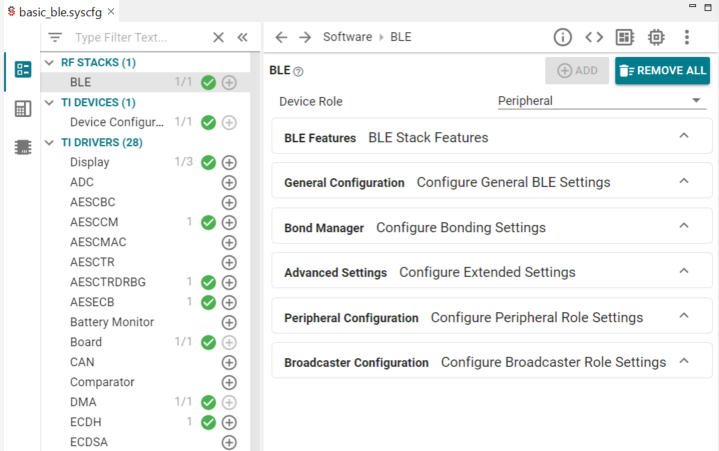
Task: Collapse the RF STACKS group
Action: [x=49, y=62]
